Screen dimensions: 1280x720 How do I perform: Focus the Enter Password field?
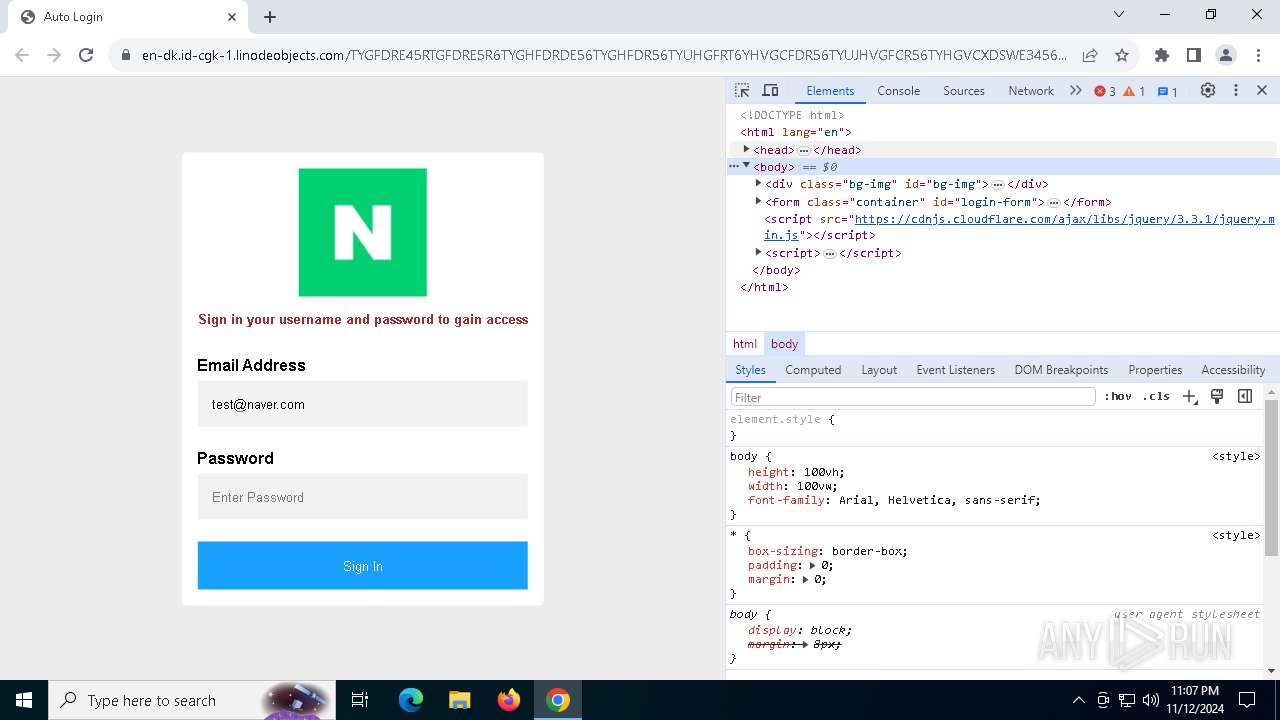[362, 497]
